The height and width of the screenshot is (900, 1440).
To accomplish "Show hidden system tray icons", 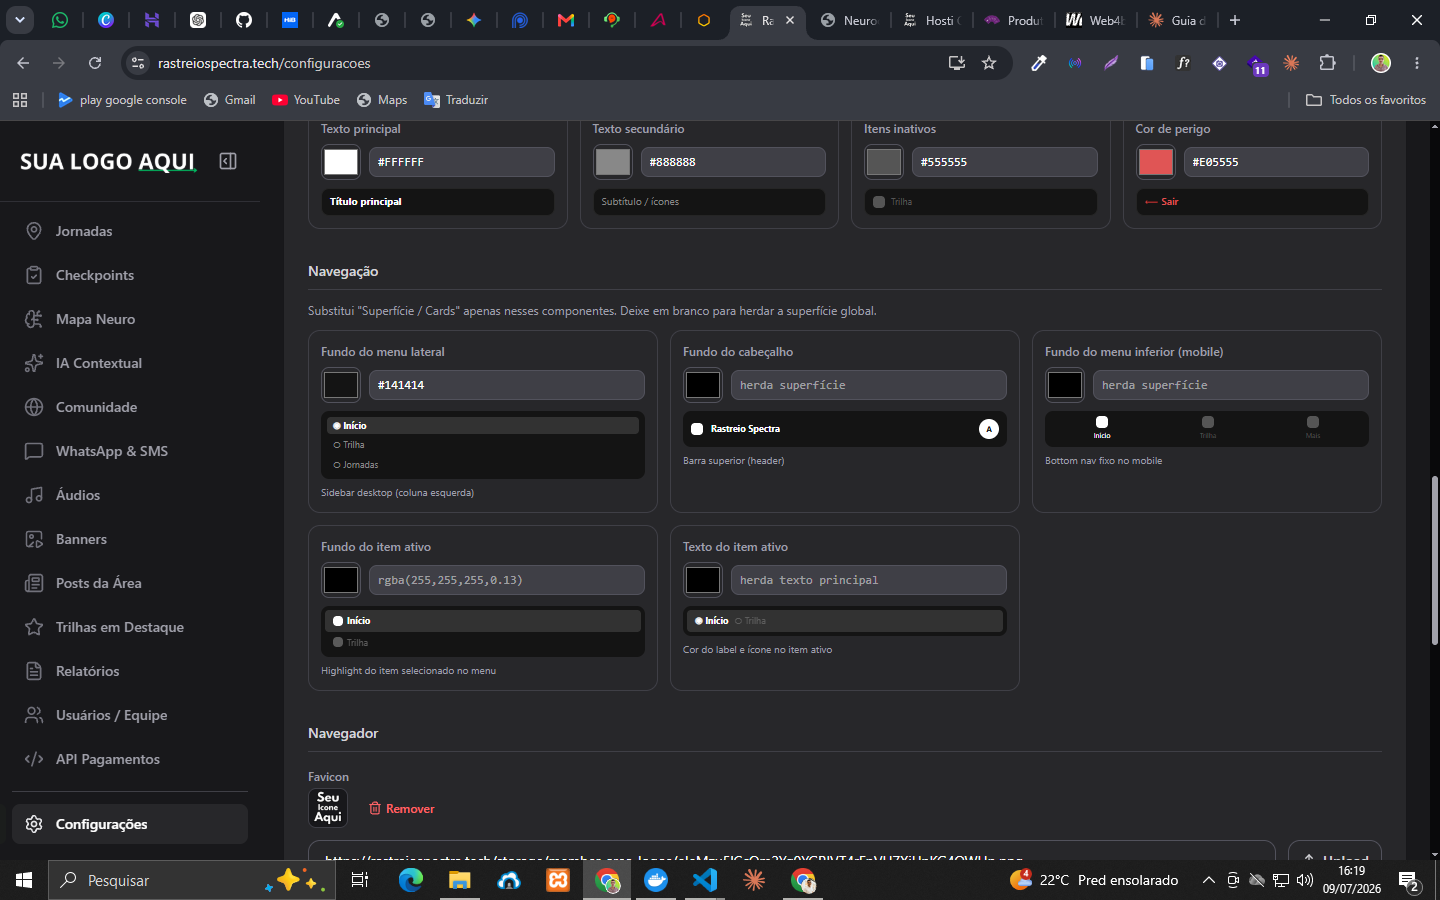I will coord(1208,880).
